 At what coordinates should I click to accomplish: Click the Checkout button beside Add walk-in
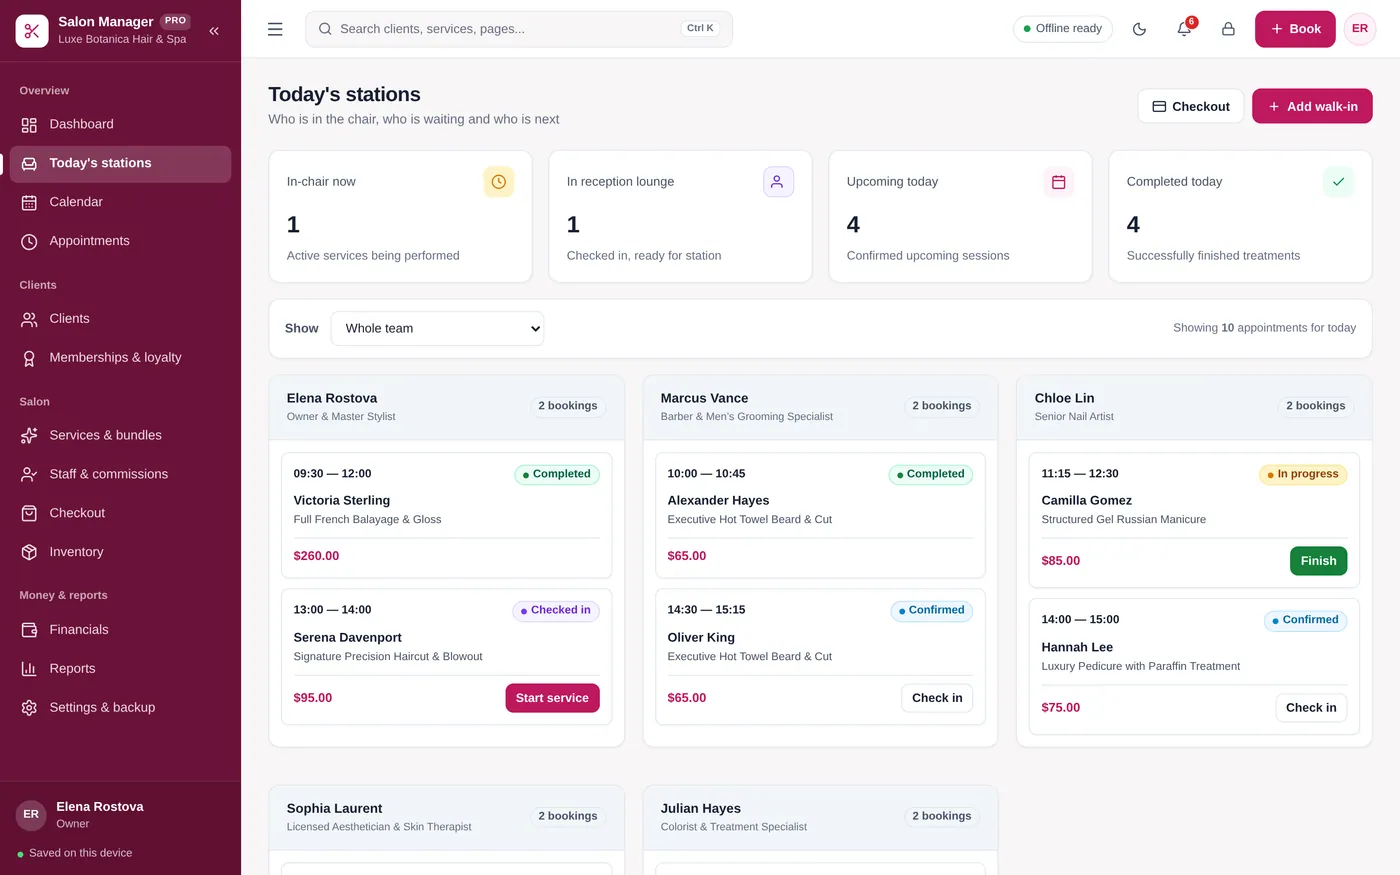coord(1191,106)
